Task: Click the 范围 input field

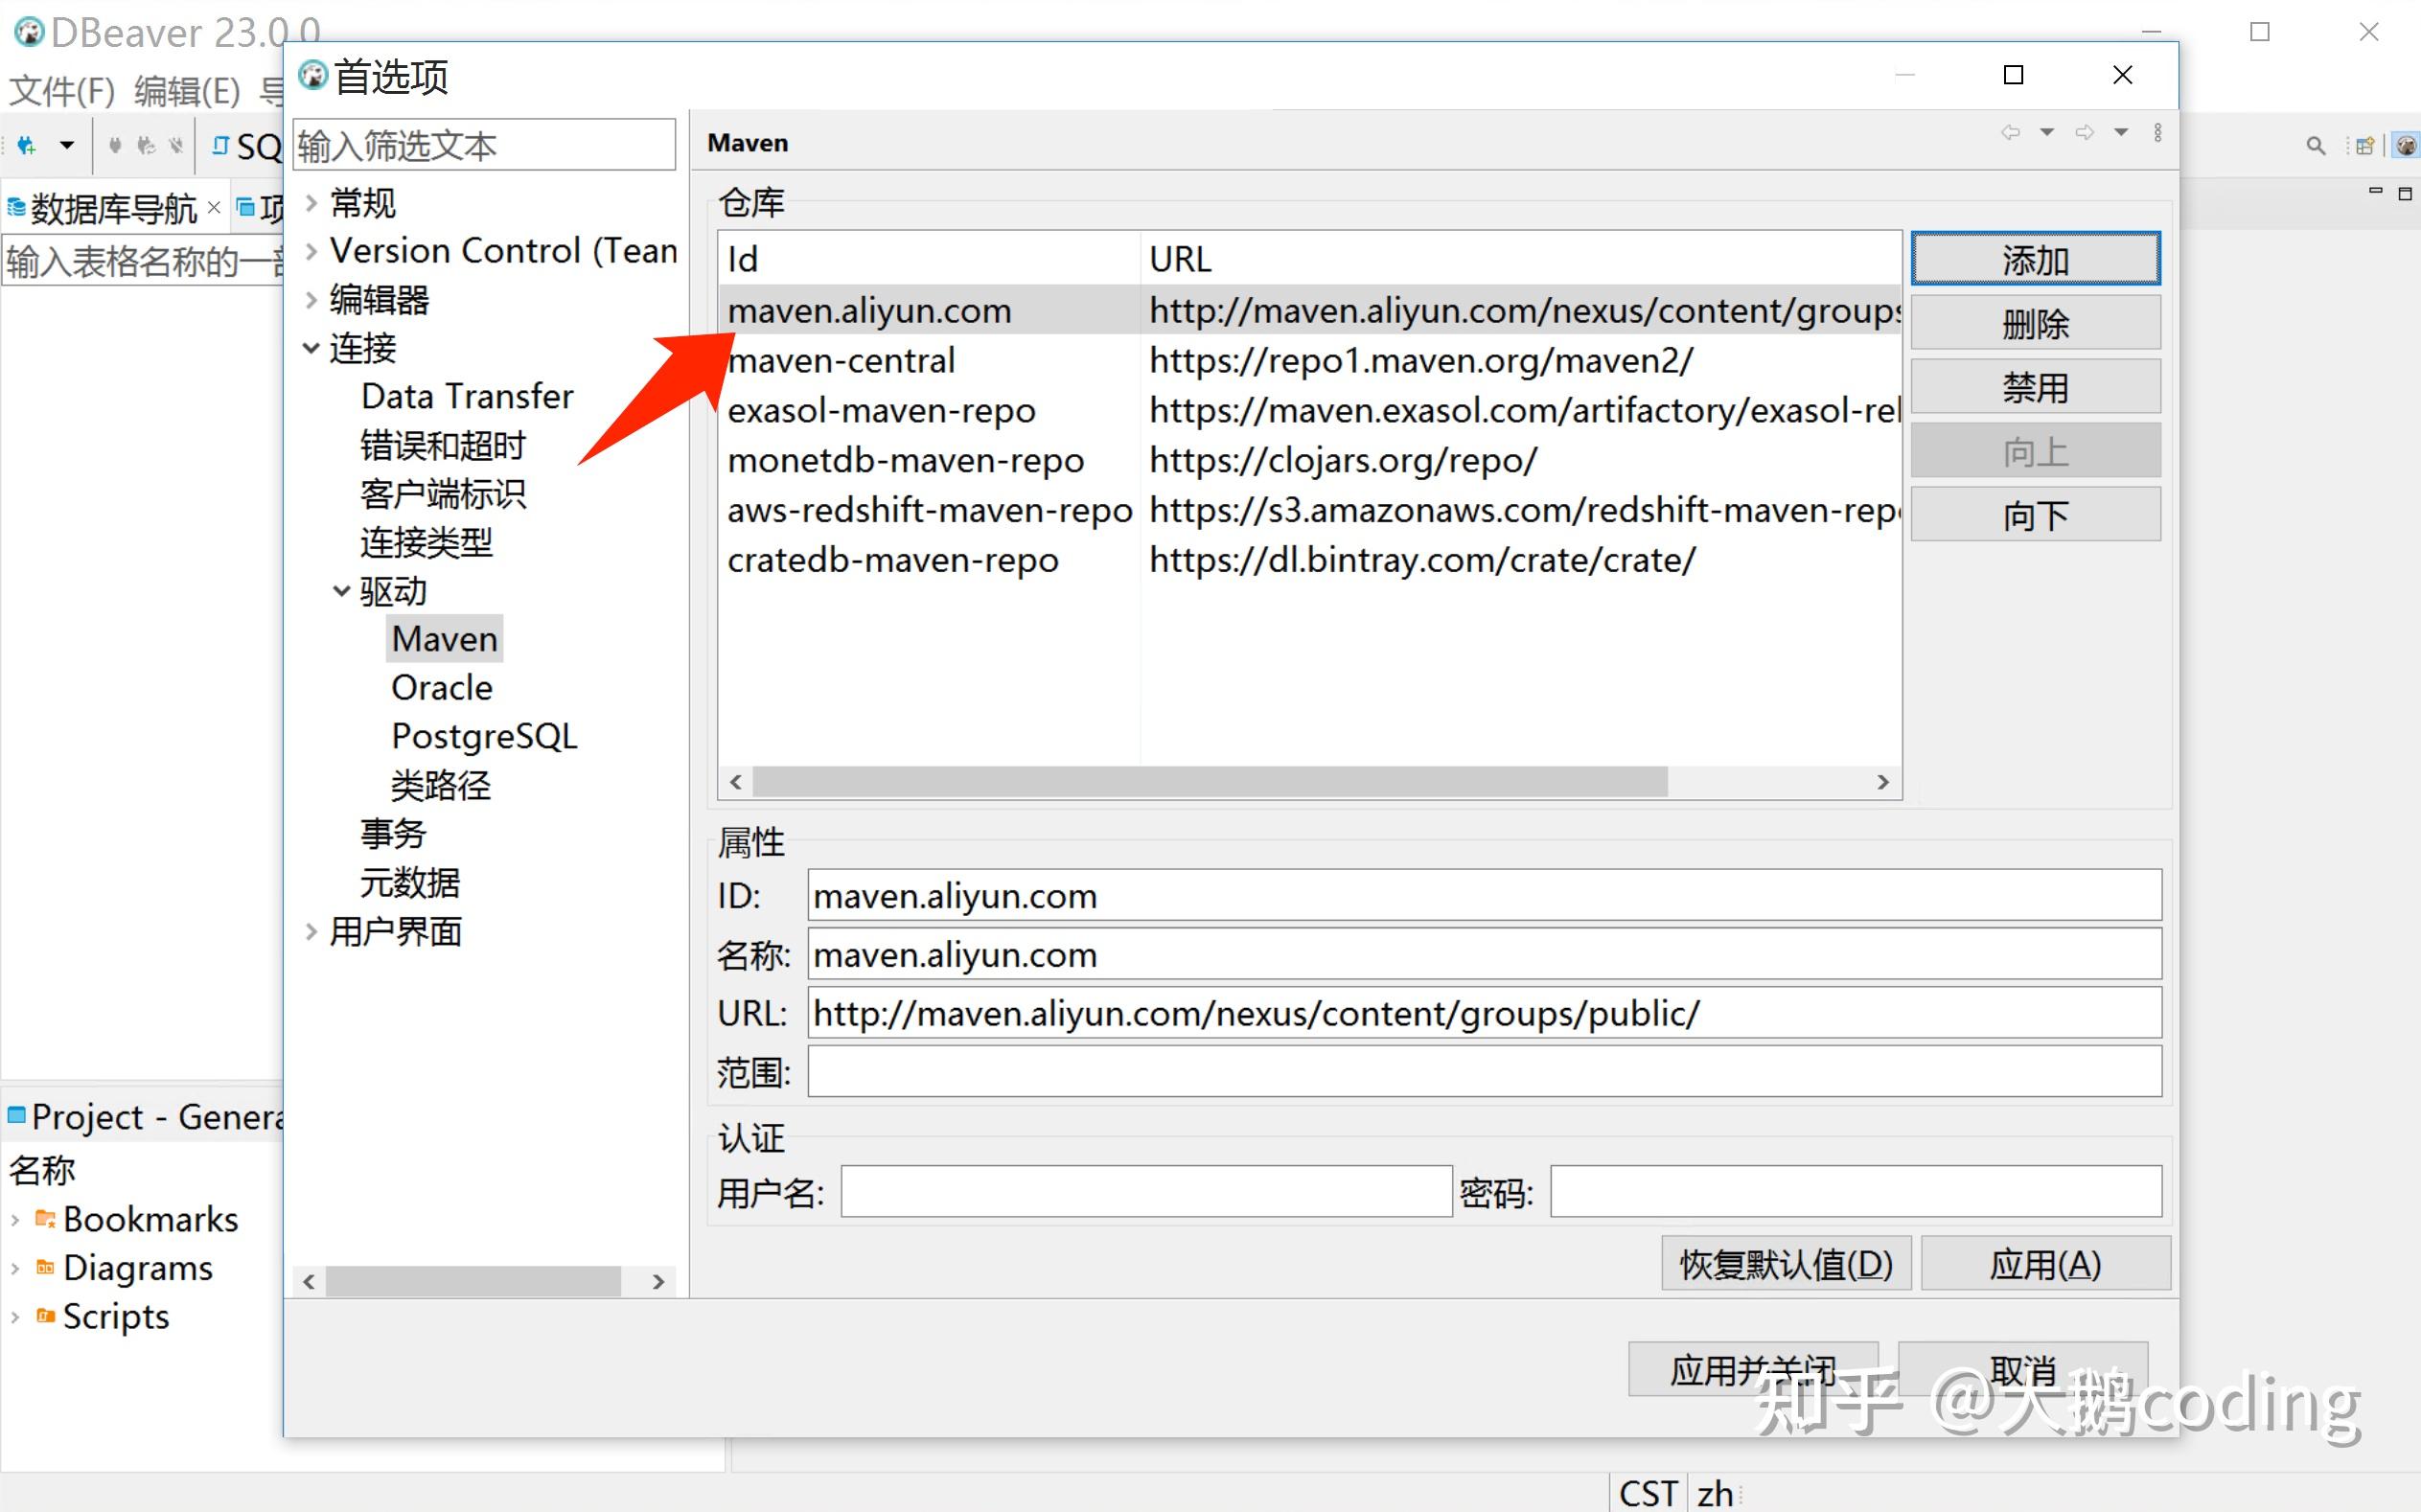Action: click(x=1483, y=1072)
